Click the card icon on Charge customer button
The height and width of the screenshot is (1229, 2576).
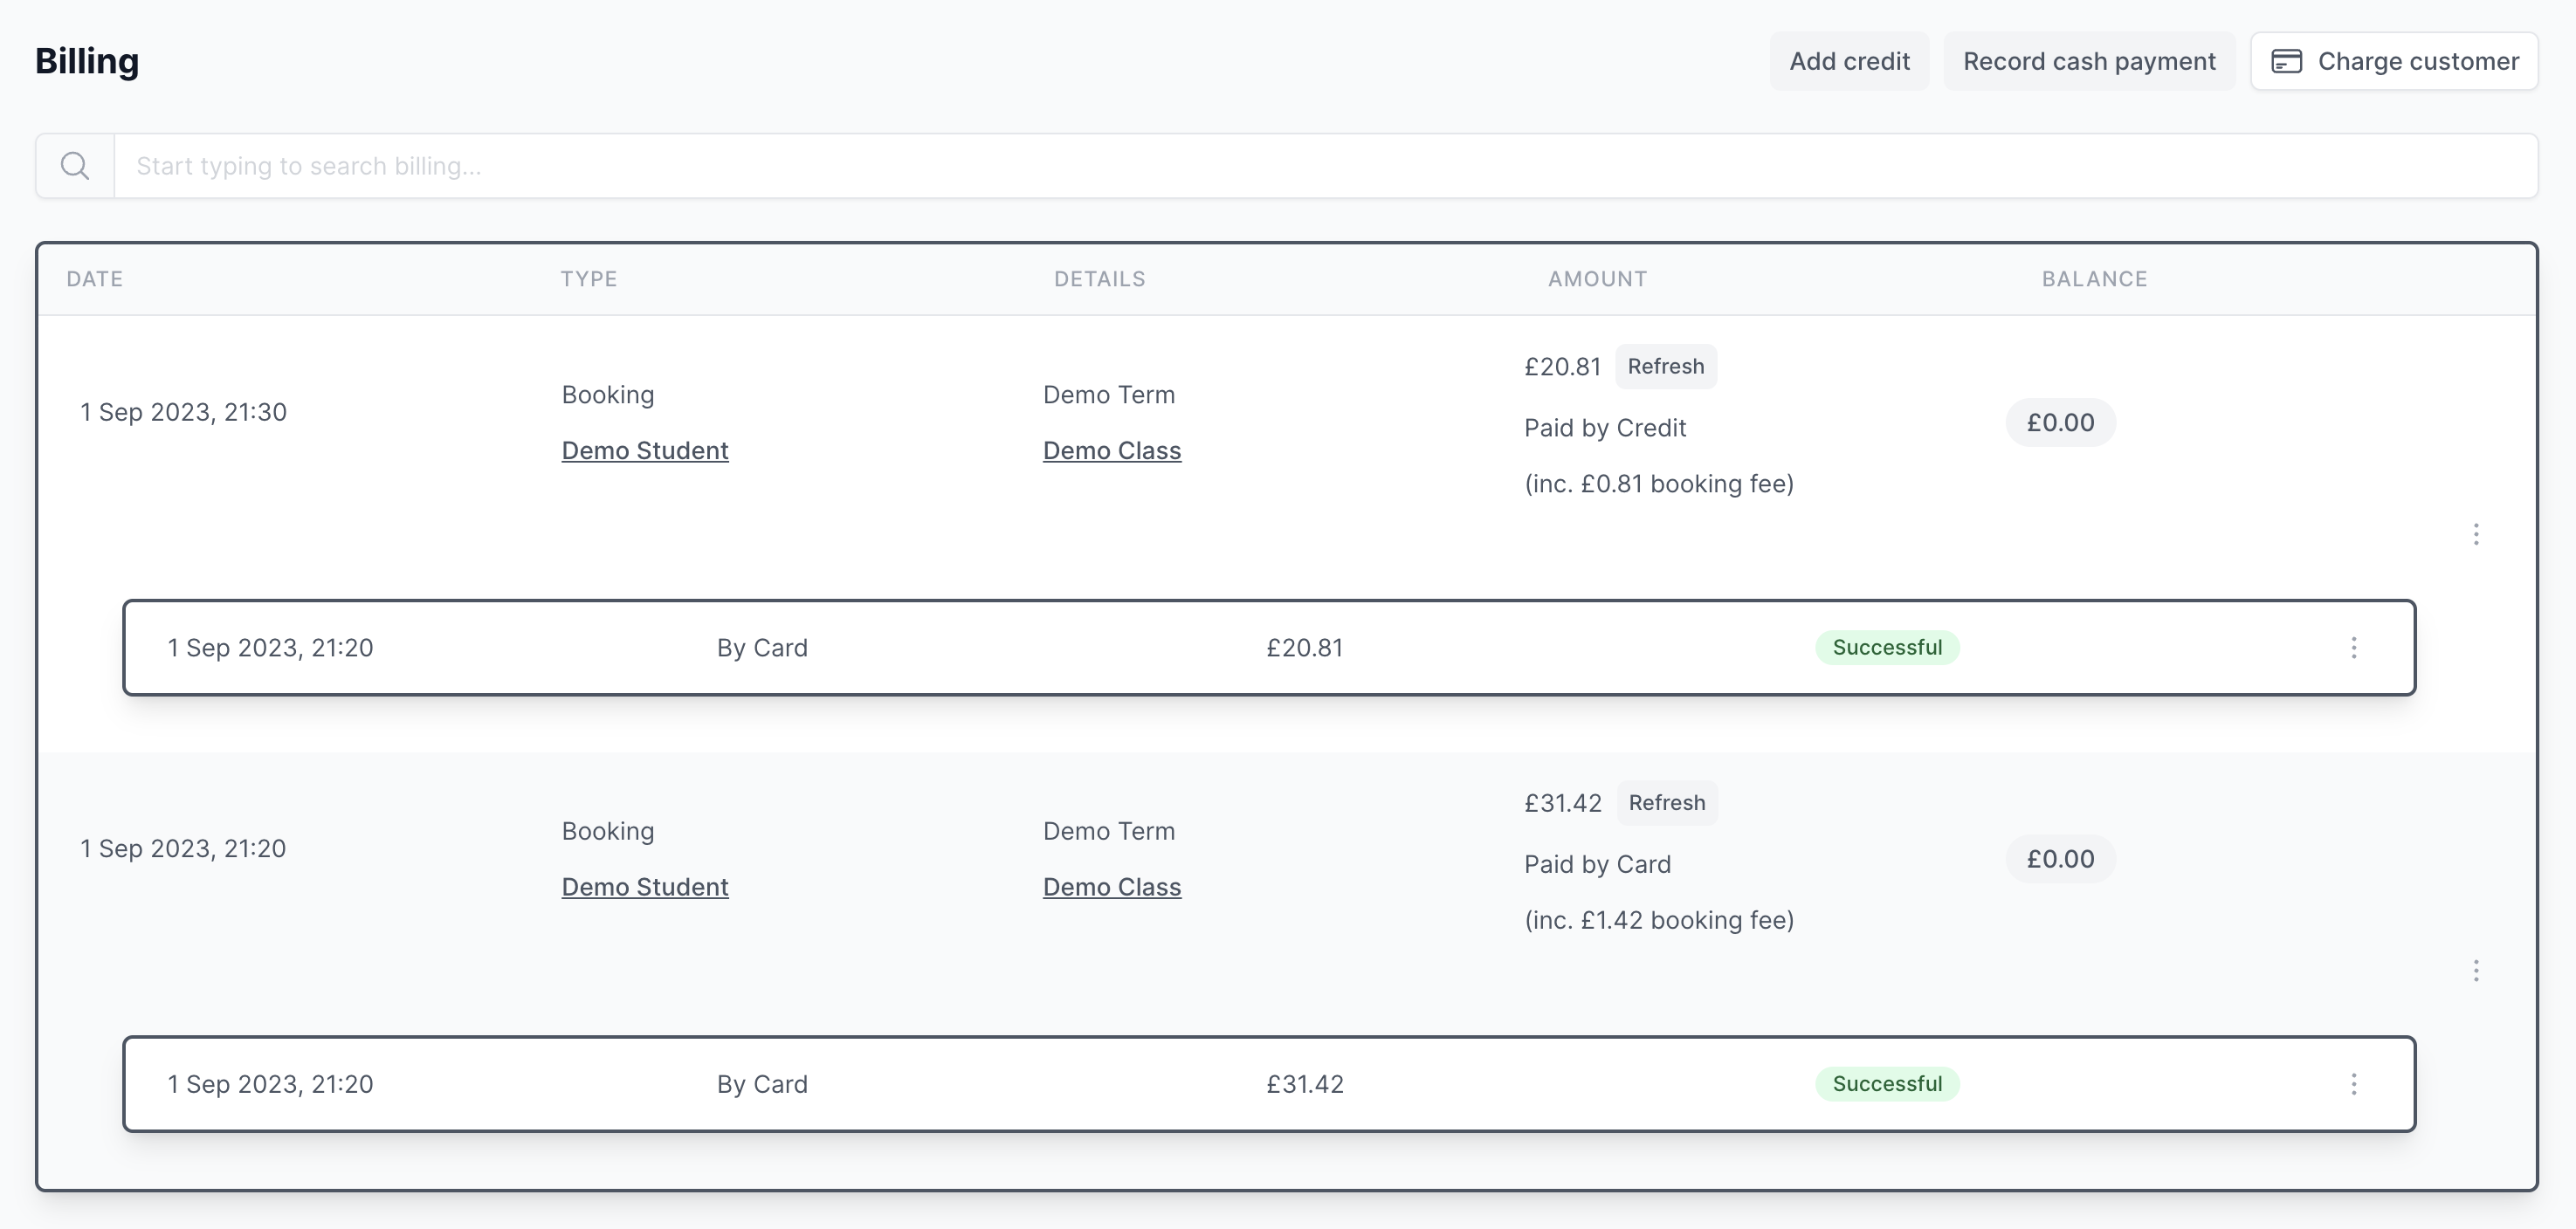point(2290,61)
